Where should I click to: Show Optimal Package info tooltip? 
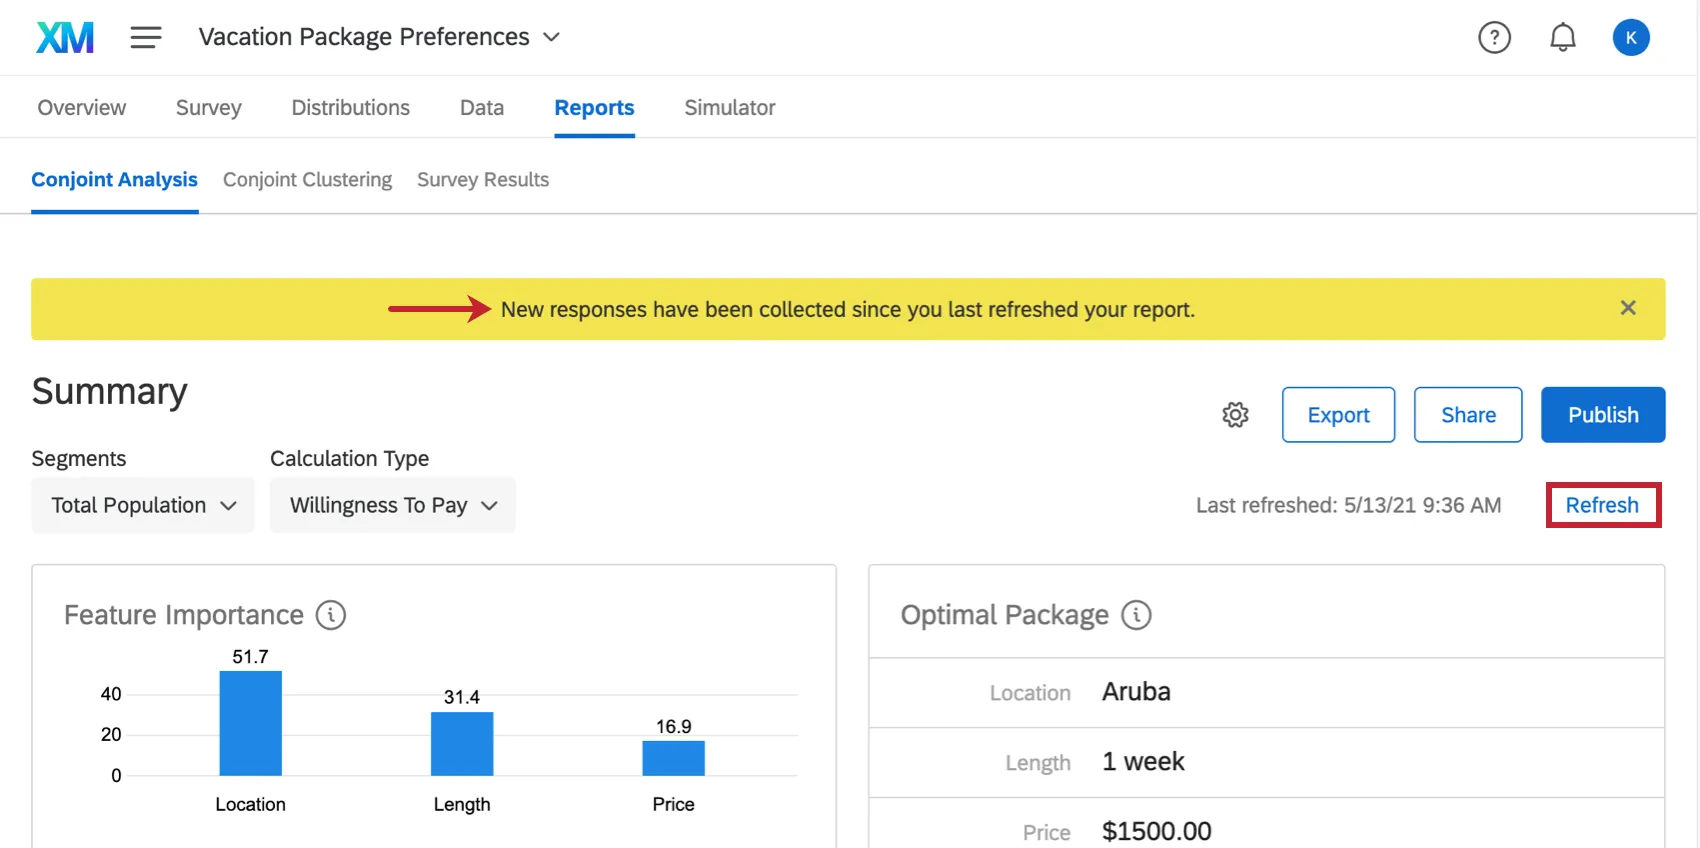(1136, 615)
